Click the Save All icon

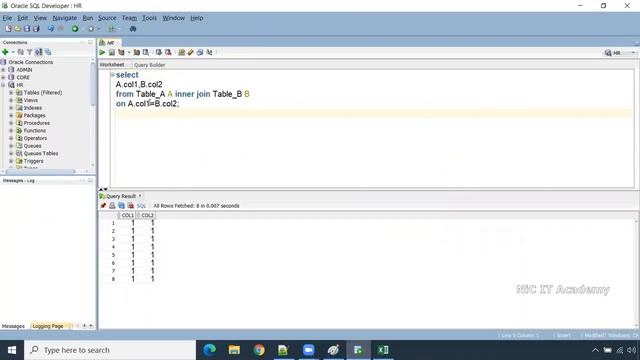(36, 29)
